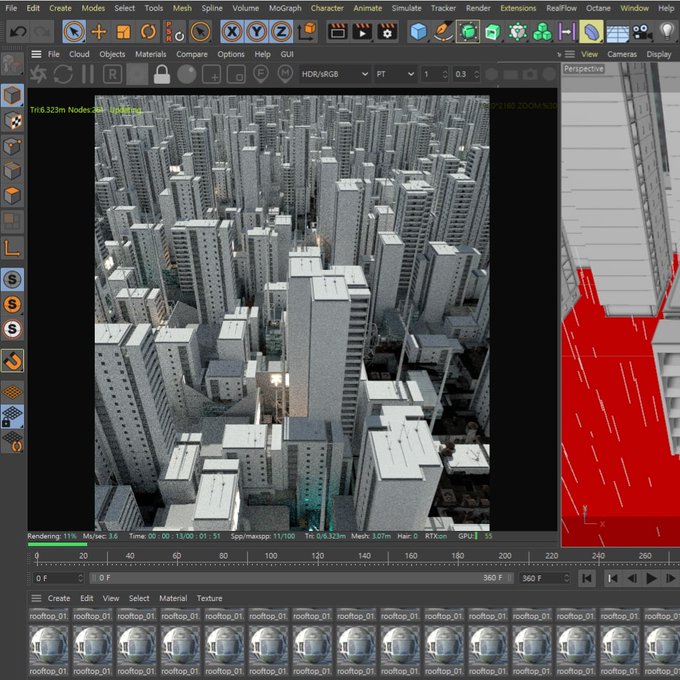Go to start of animation

coord(587,578)
